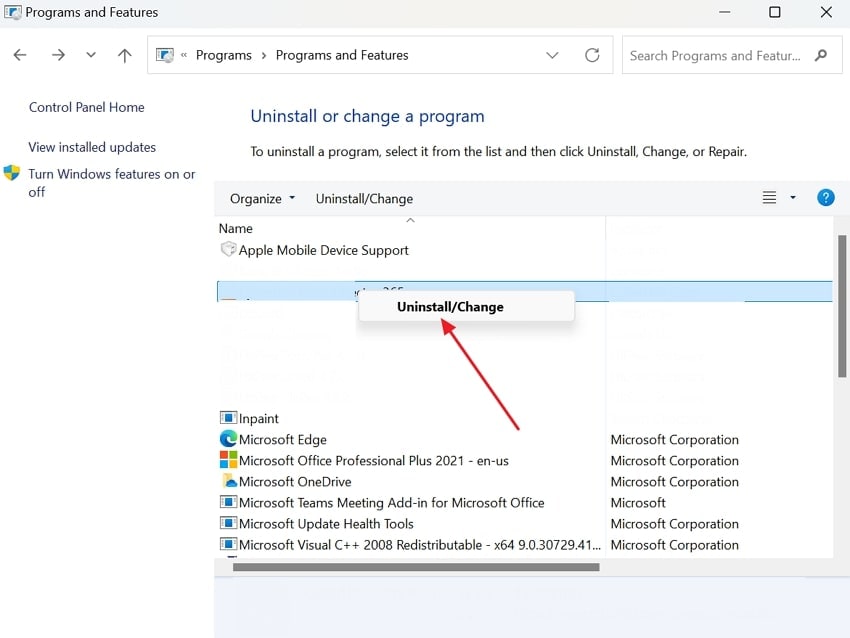Viewport: 850px width, 638px height.
Task: Open the Programs breadcrumb
Action: click(x=224, y=55)
